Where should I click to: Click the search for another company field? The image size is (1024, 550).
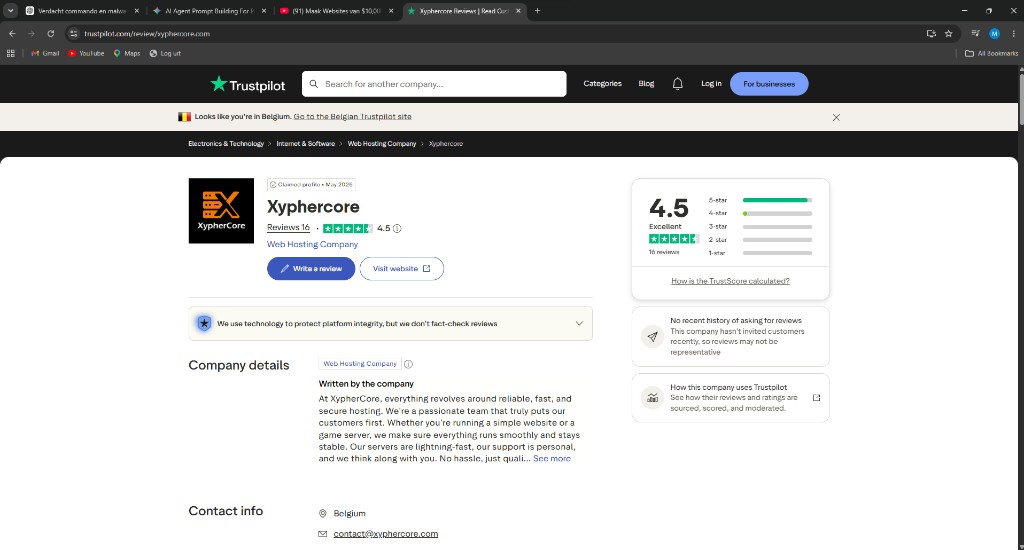[434, 84]
